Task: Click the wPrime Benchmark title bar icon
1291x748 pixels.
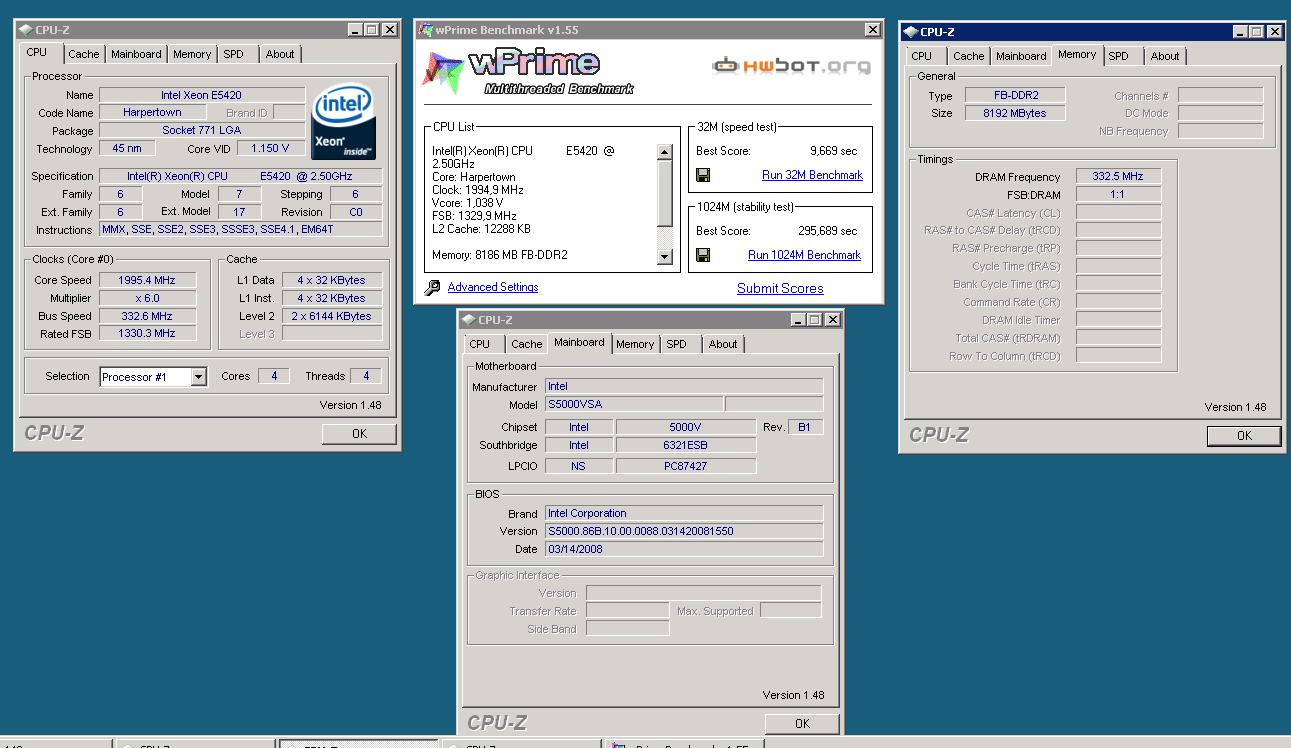Action: [425, 30]
